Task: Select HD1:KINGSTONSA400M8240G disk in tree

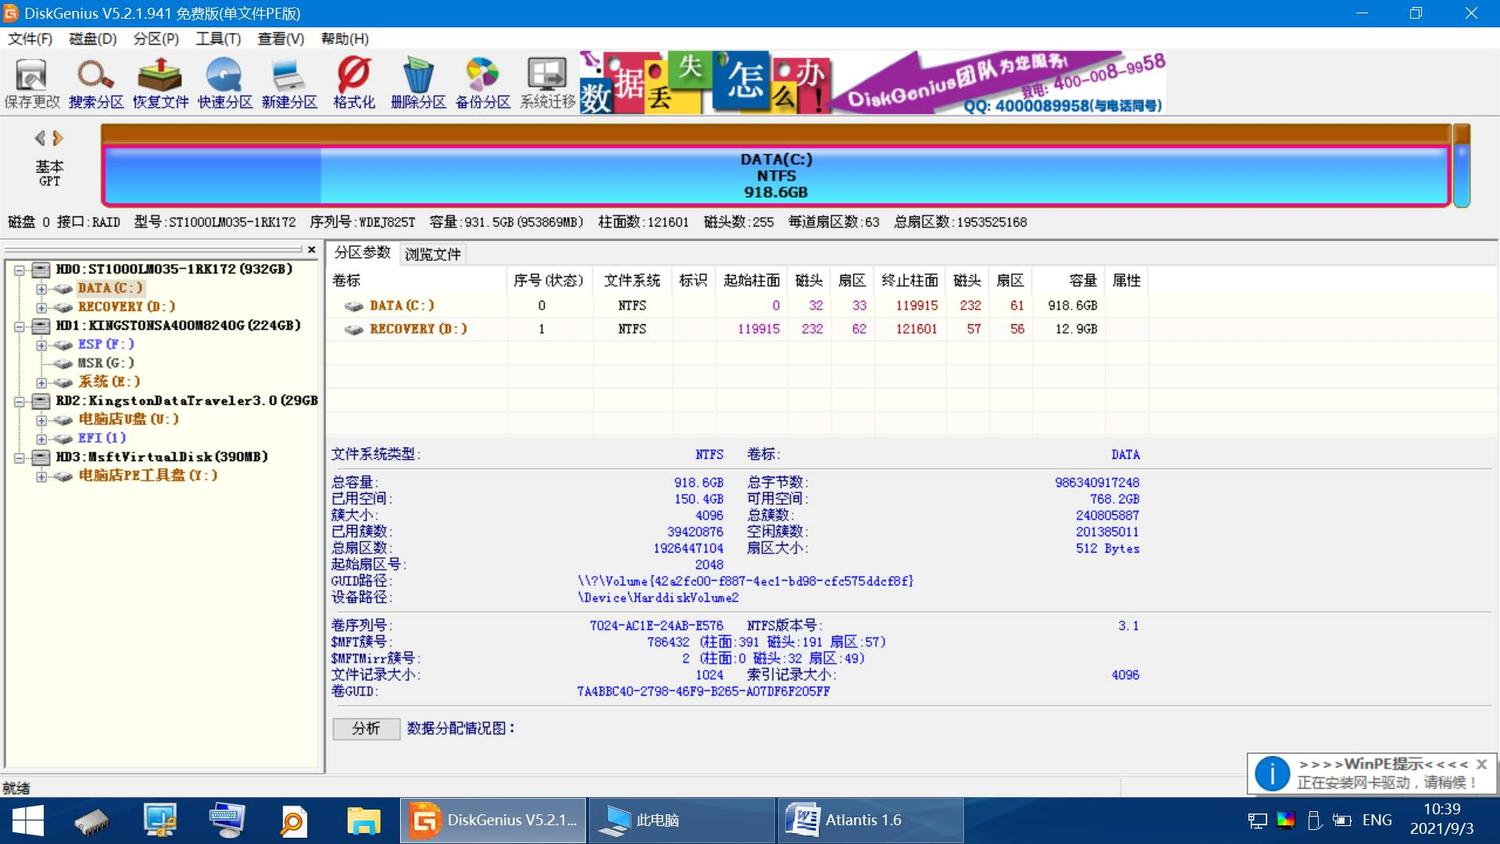Action: [x=178, y=326]
